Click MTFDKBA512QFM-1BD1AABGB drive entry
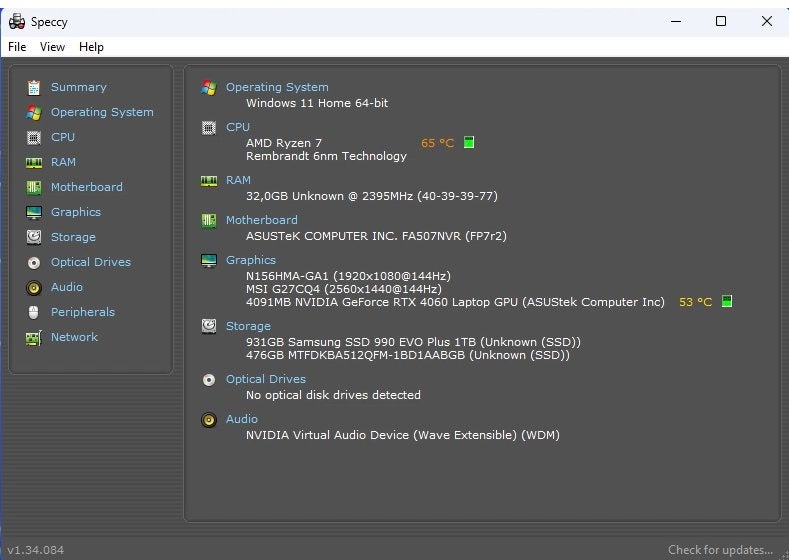This screenshot has height=560, width=789. point(408,355)
